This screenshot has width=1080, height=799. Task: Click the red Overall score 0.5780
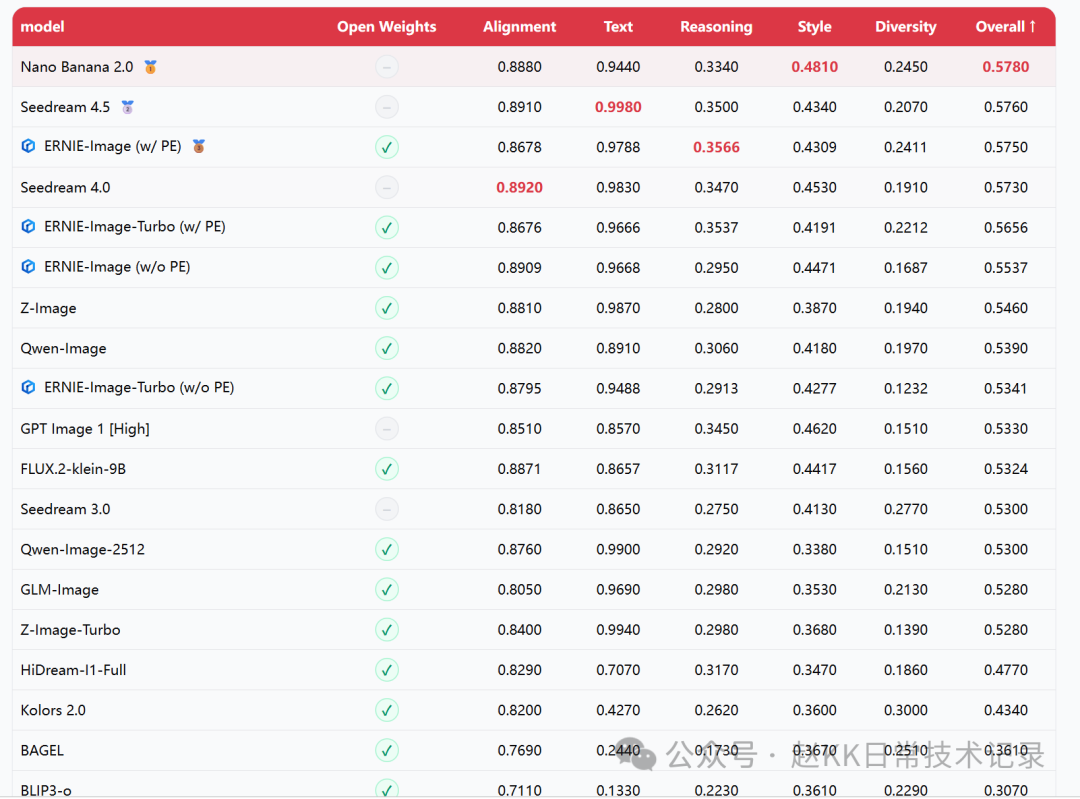[1006, 67]
